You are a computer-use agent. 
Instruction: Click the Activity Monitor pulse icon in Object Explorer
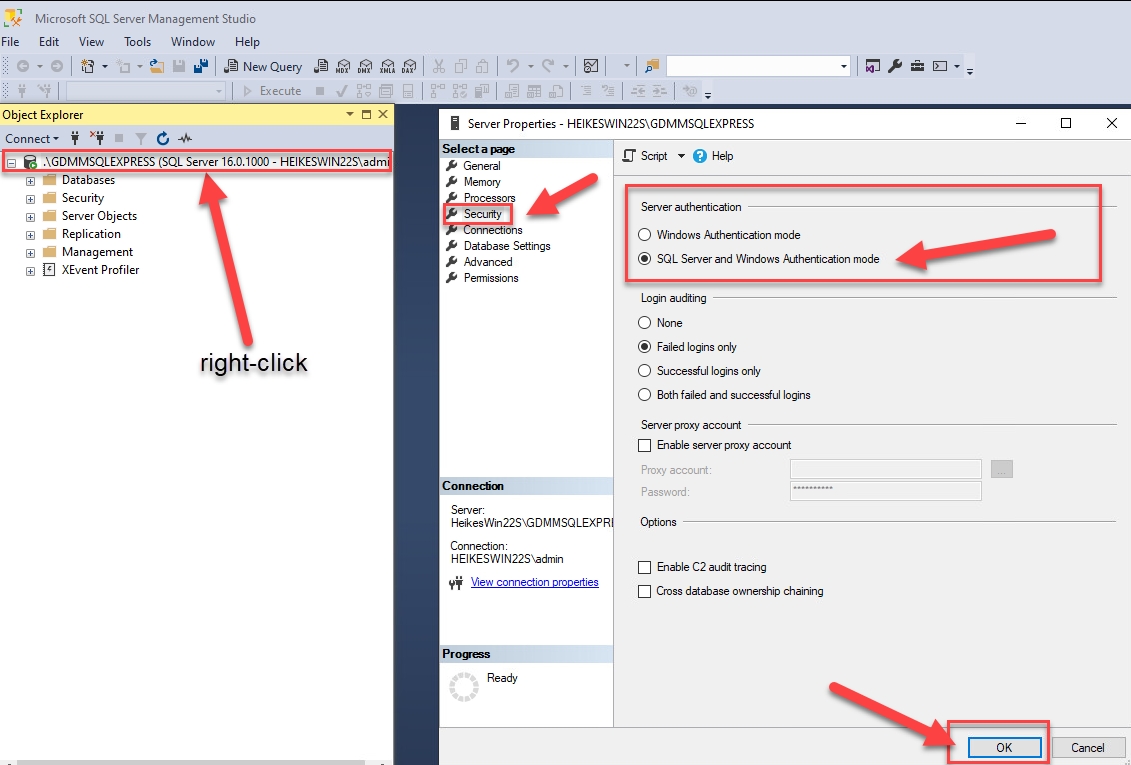[x=185, y=138]
